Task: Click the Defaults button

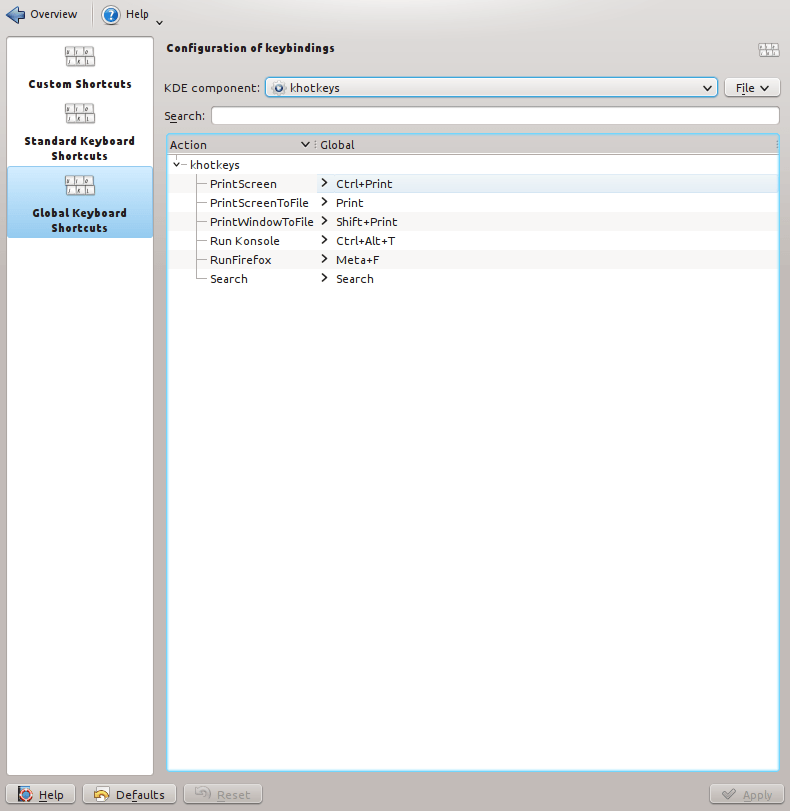Action: (x=129, y=794)
